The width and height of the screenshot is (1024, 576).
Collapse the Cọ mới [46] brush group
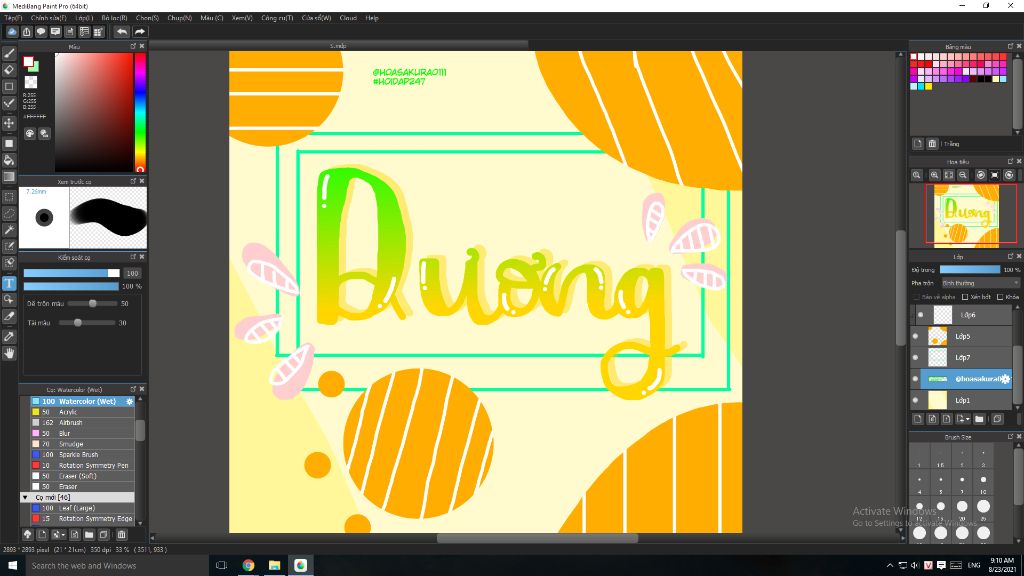tap(25, 498)
